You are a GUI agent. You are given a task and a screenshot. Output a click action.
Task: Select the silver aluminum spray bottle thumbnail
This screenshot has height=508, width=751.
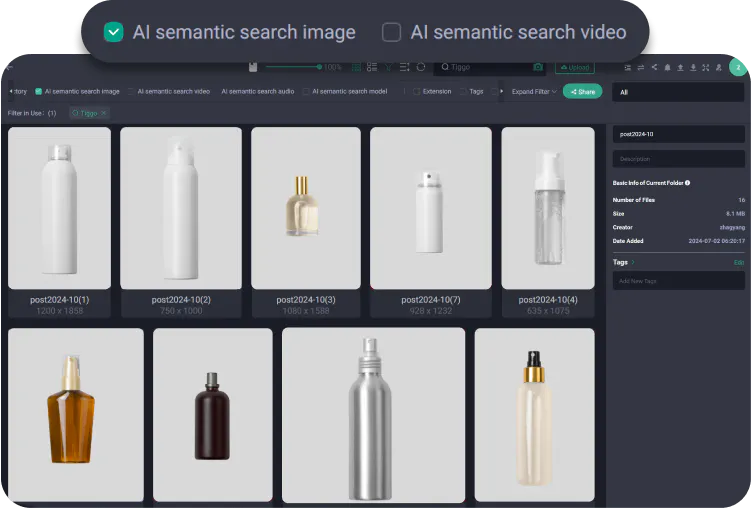pyautogui.click(x=373, y=415)
